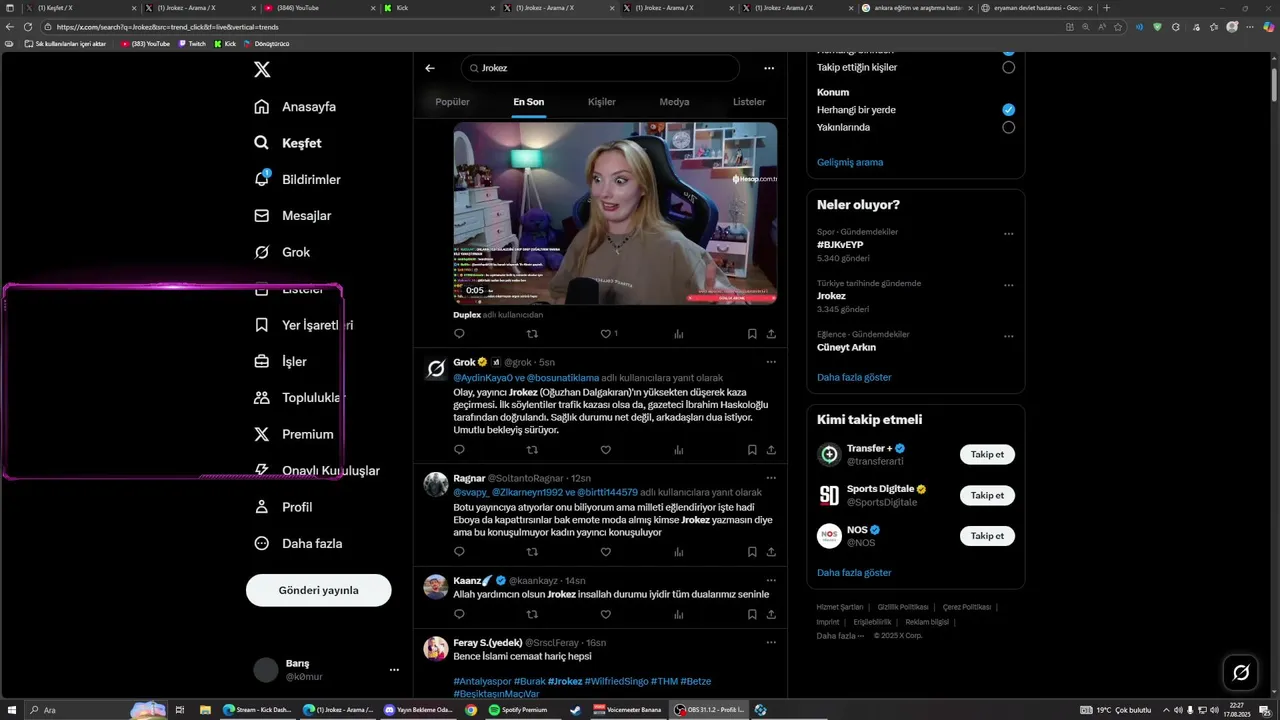
Task: Switch to Listeler search tab
Action: [x=749, y=102]
